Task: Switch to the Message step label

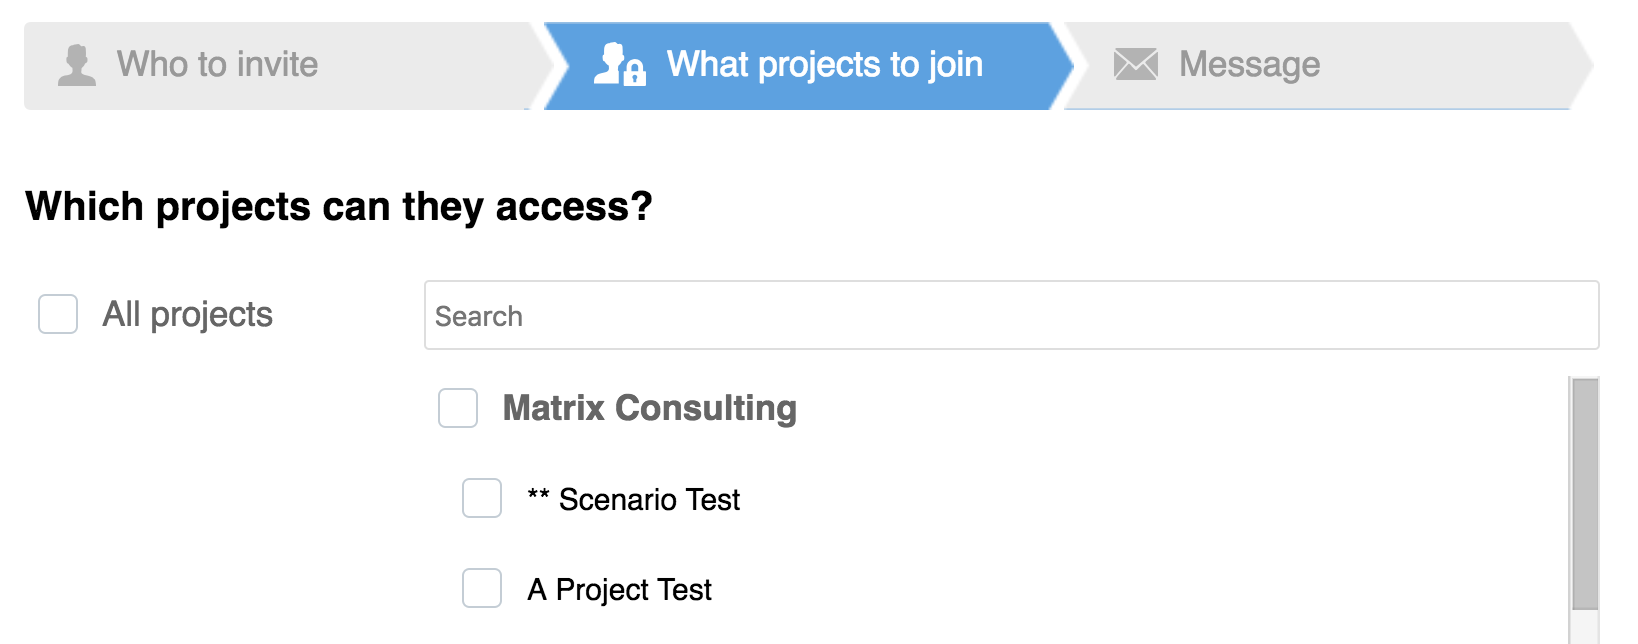Action: pyautogui.click(x=1249, y=65)
